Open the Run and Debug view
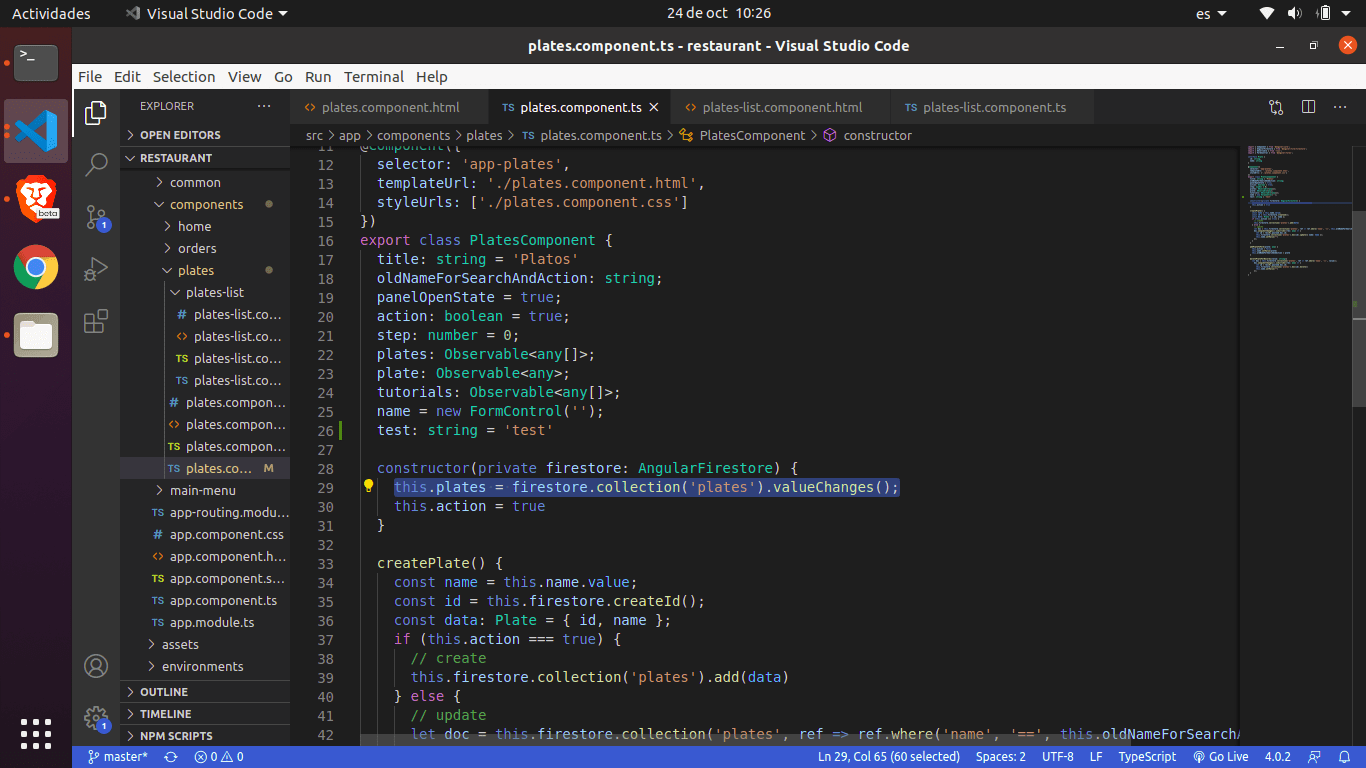The image size is (1366, 768). coord(96,269)
